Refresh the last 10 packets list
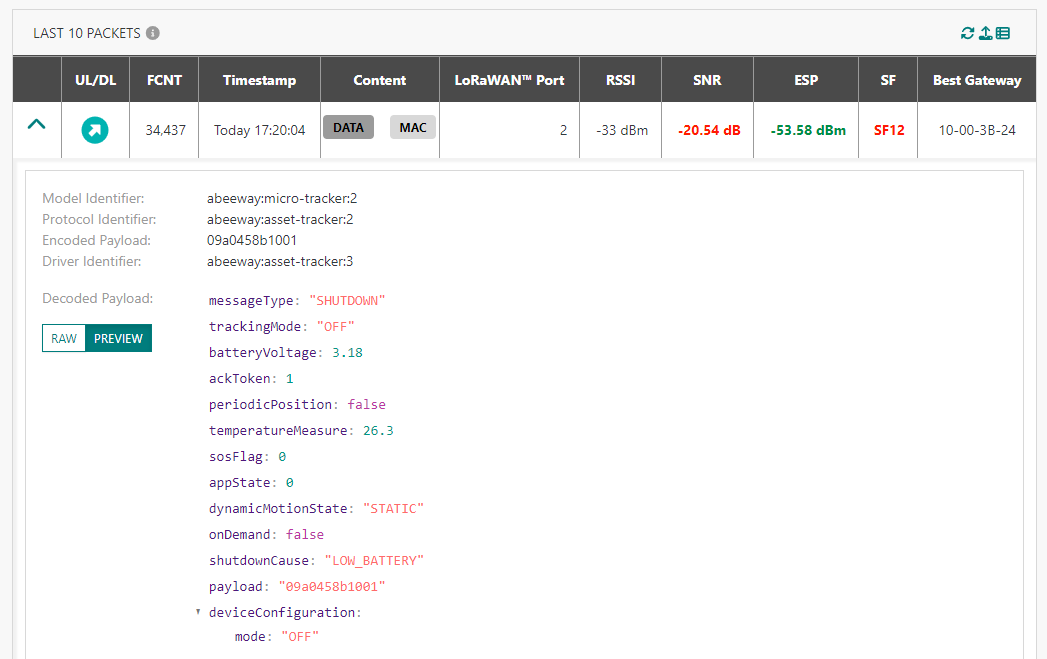Image resolution: width=1047 pixels, height=659 pixels. coord(967,33)
